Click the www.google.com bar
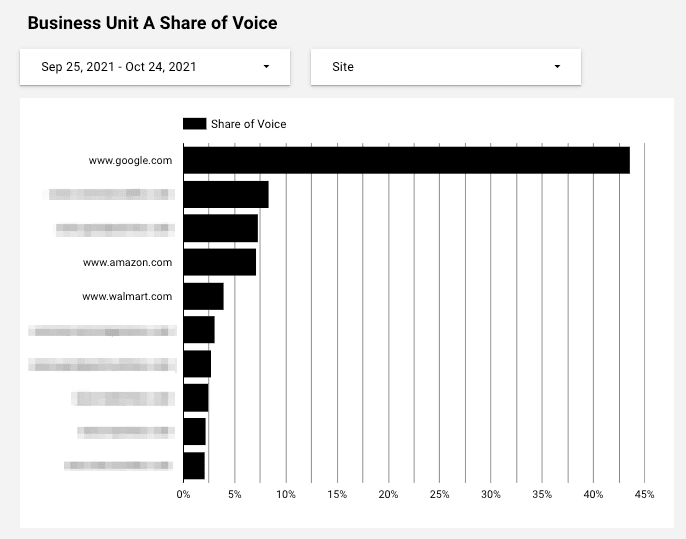Screen dimensions: 686x539 tap(405, 160)
